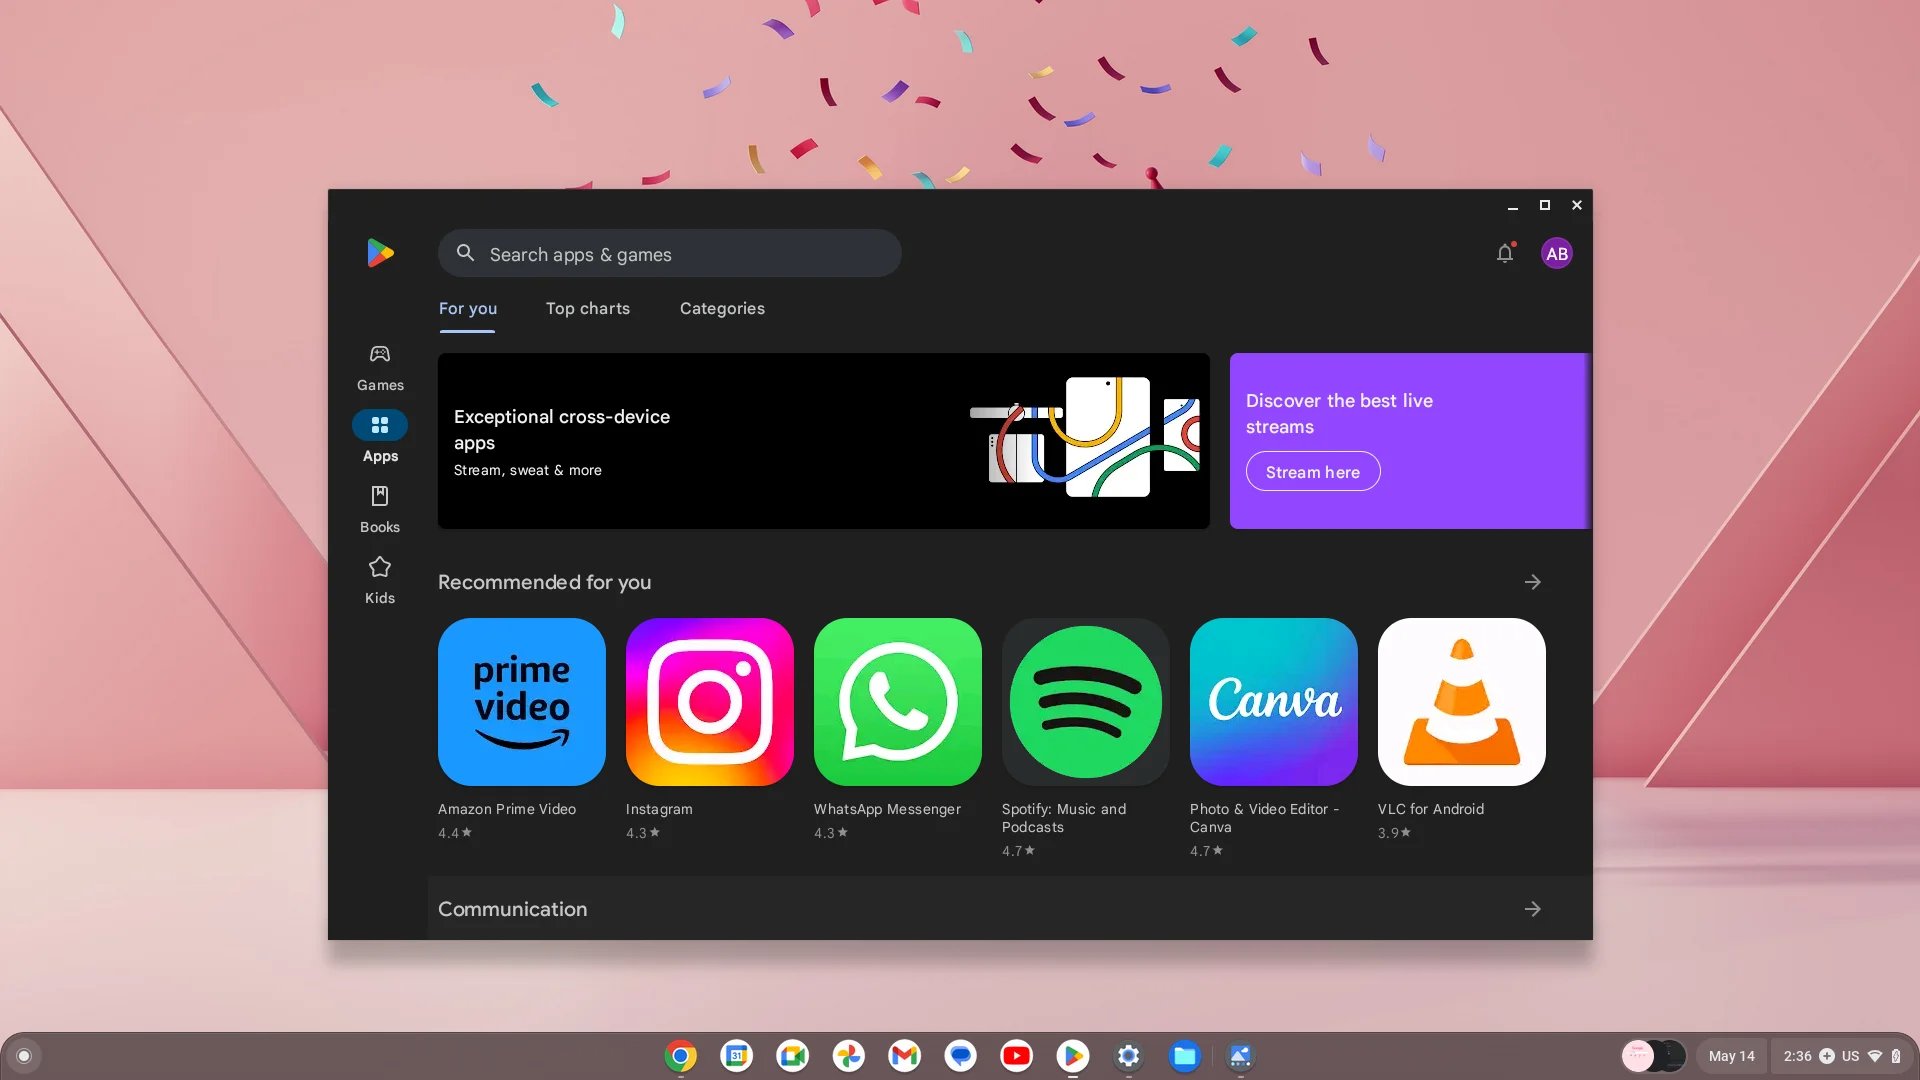
Task: Click the Spotify: Music and Podcasts title
Action: pyautogui.click(x=1064, y=818)
